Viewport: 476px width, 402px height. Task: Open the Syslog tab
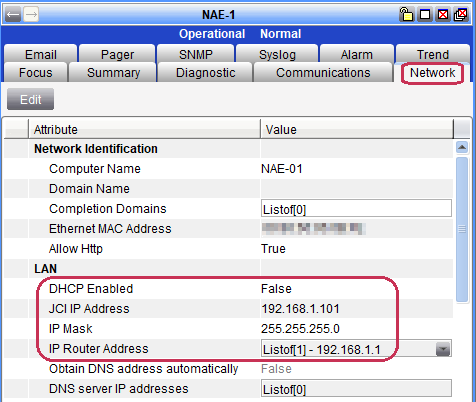click(x=277, y=54)
